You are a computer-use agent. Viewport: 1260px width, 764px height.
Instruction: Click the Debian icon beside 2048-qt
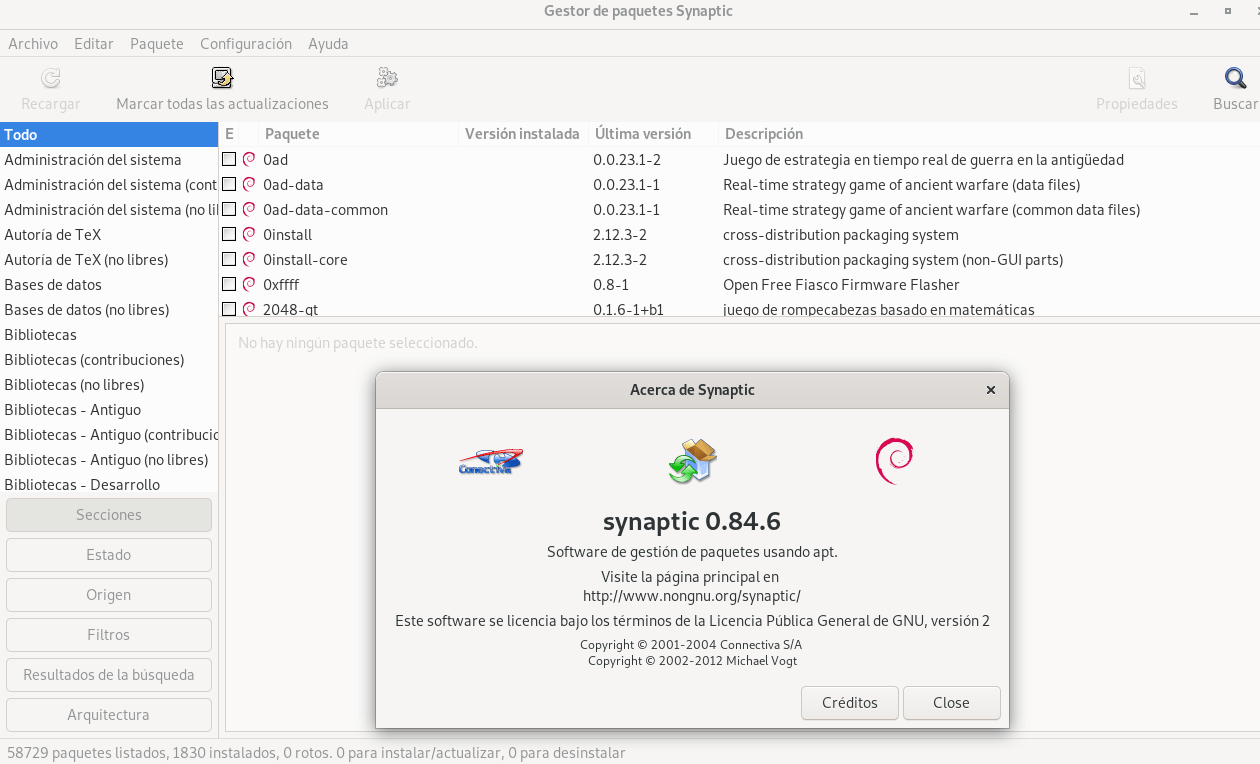pyautogui.click(x=249, y=309)
